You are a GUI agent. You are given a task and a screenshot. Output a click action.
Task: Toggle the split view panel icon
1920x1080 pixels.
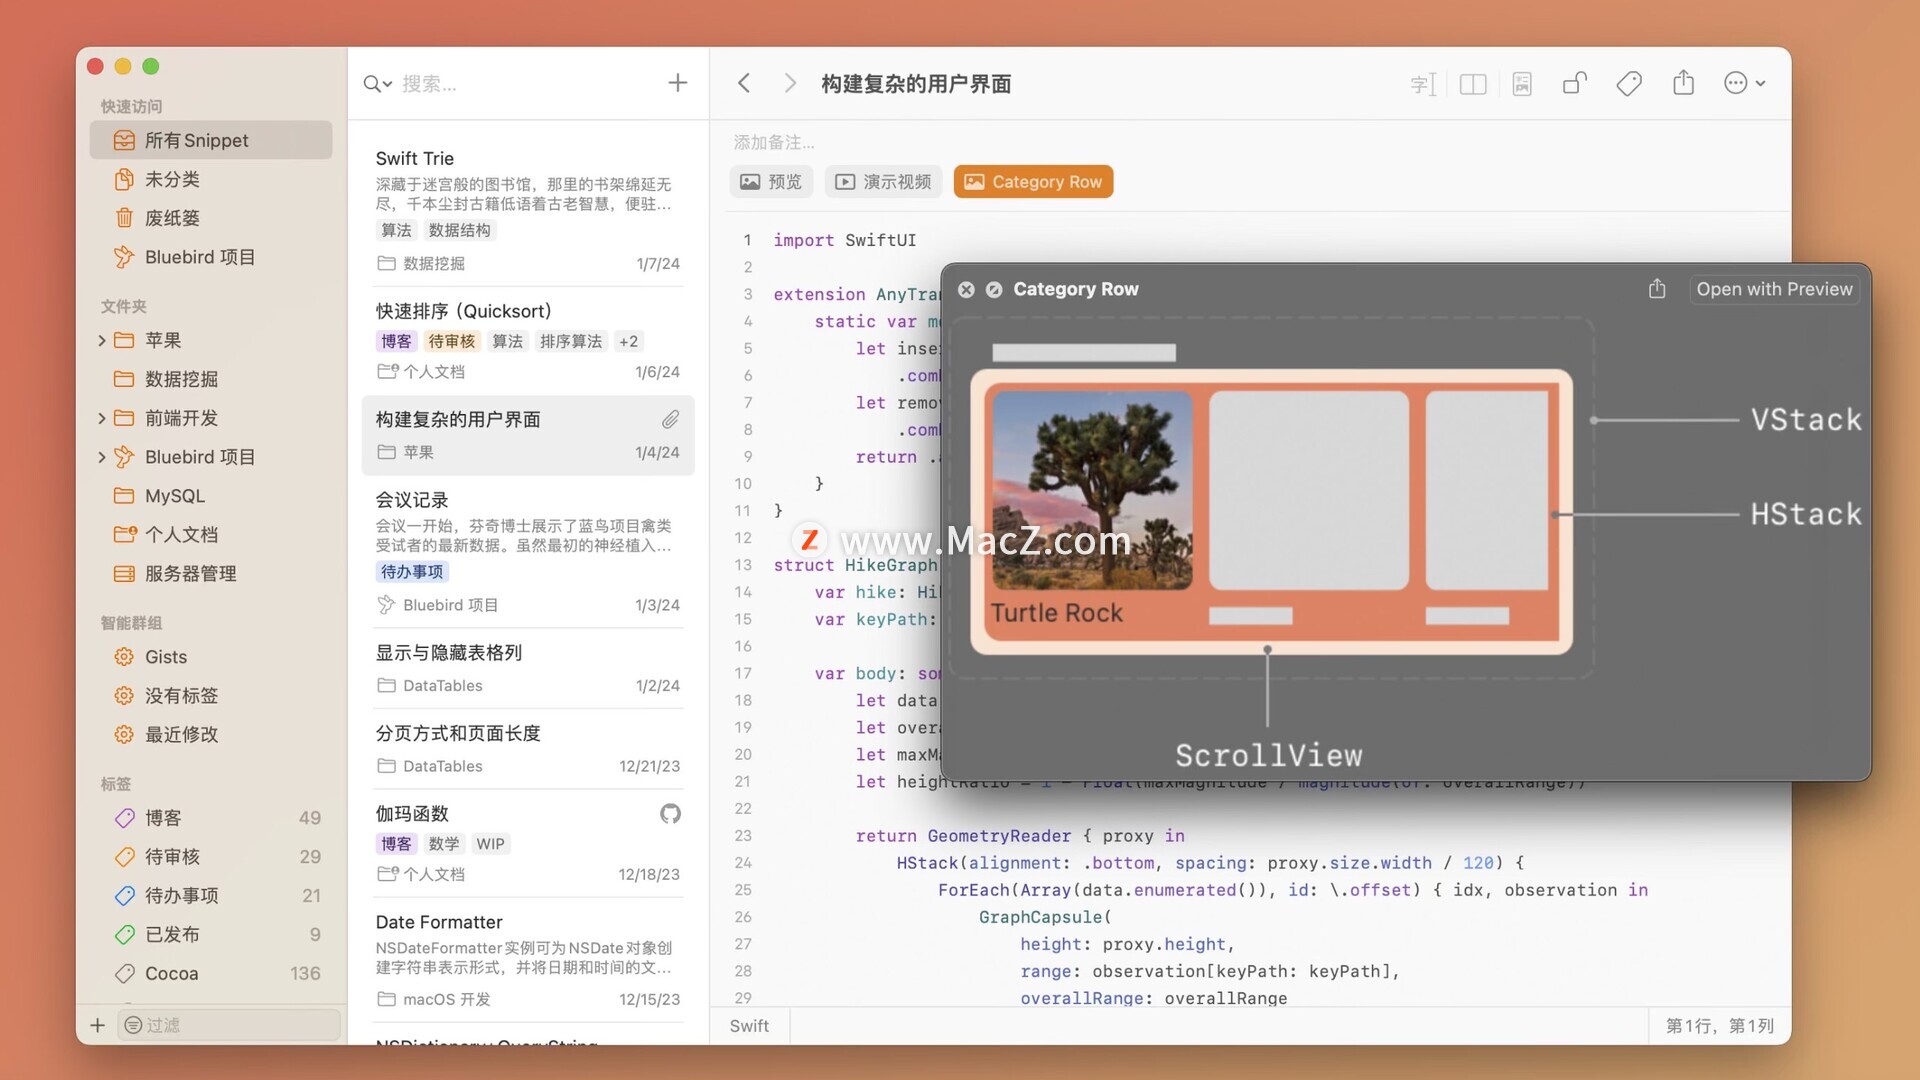coord(1473,84)
